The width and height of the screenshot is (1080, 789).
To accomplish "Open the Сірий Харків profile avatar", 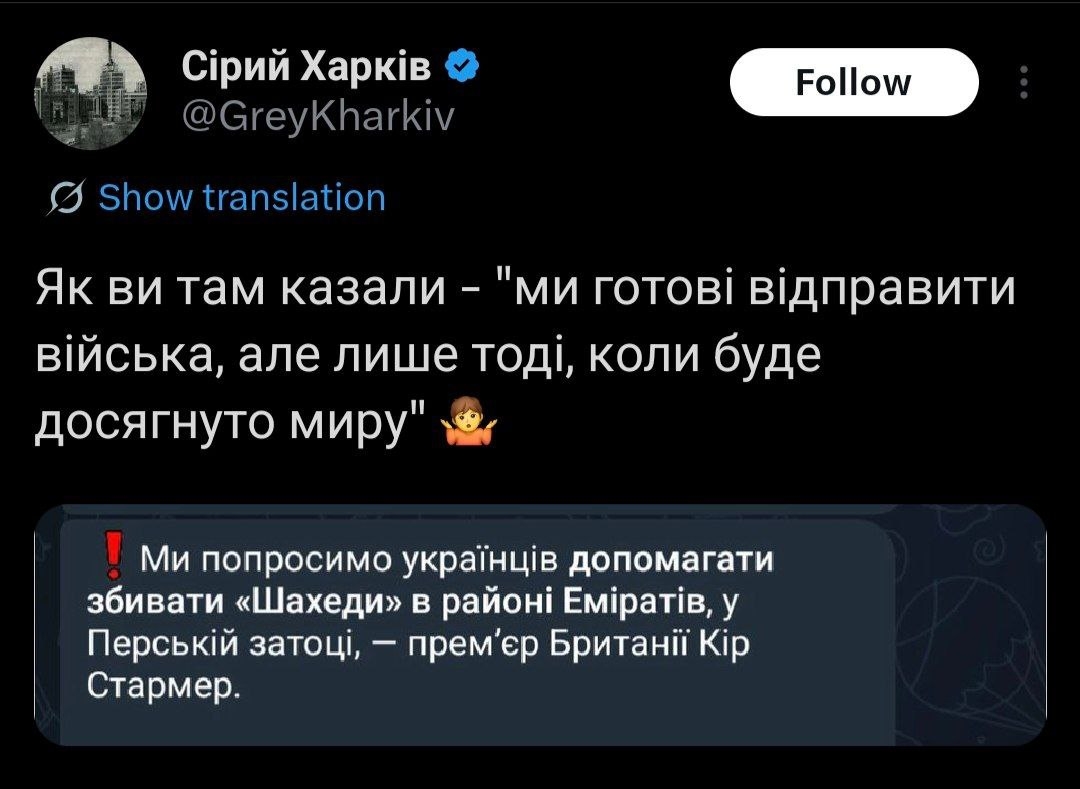I will coord(92,92).
